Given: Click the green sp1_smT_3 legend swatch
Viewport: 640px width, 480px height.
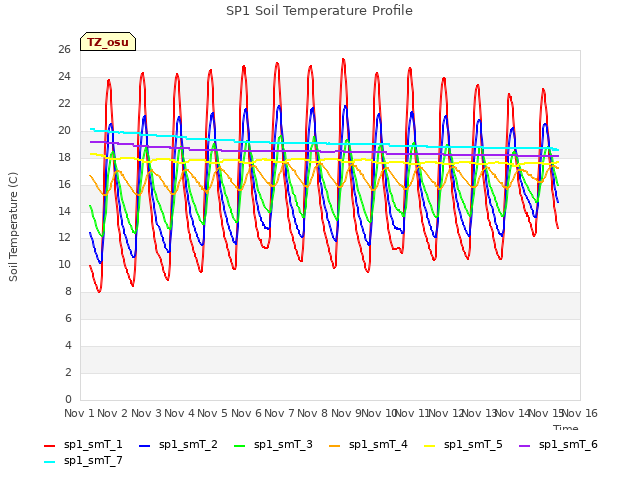Looking at the screenshot, I should [240, 446].
